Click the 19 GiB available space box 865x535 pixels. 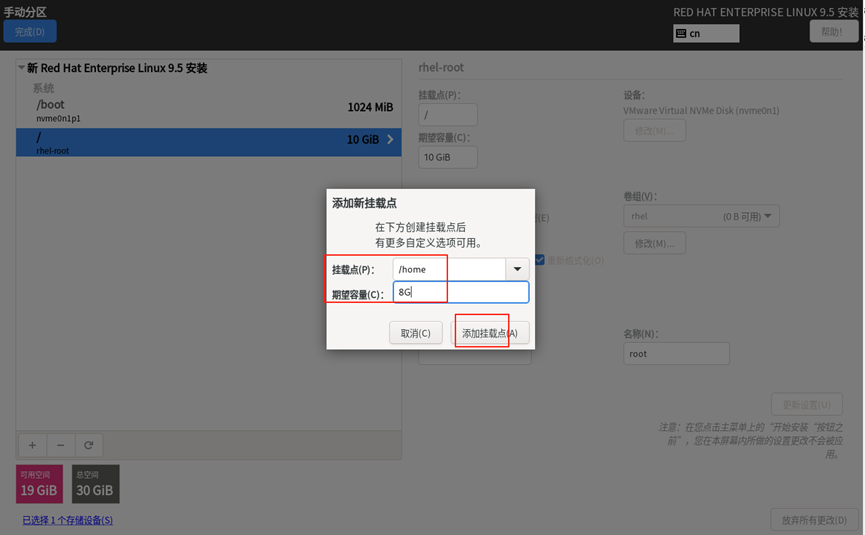coord(39,484)
